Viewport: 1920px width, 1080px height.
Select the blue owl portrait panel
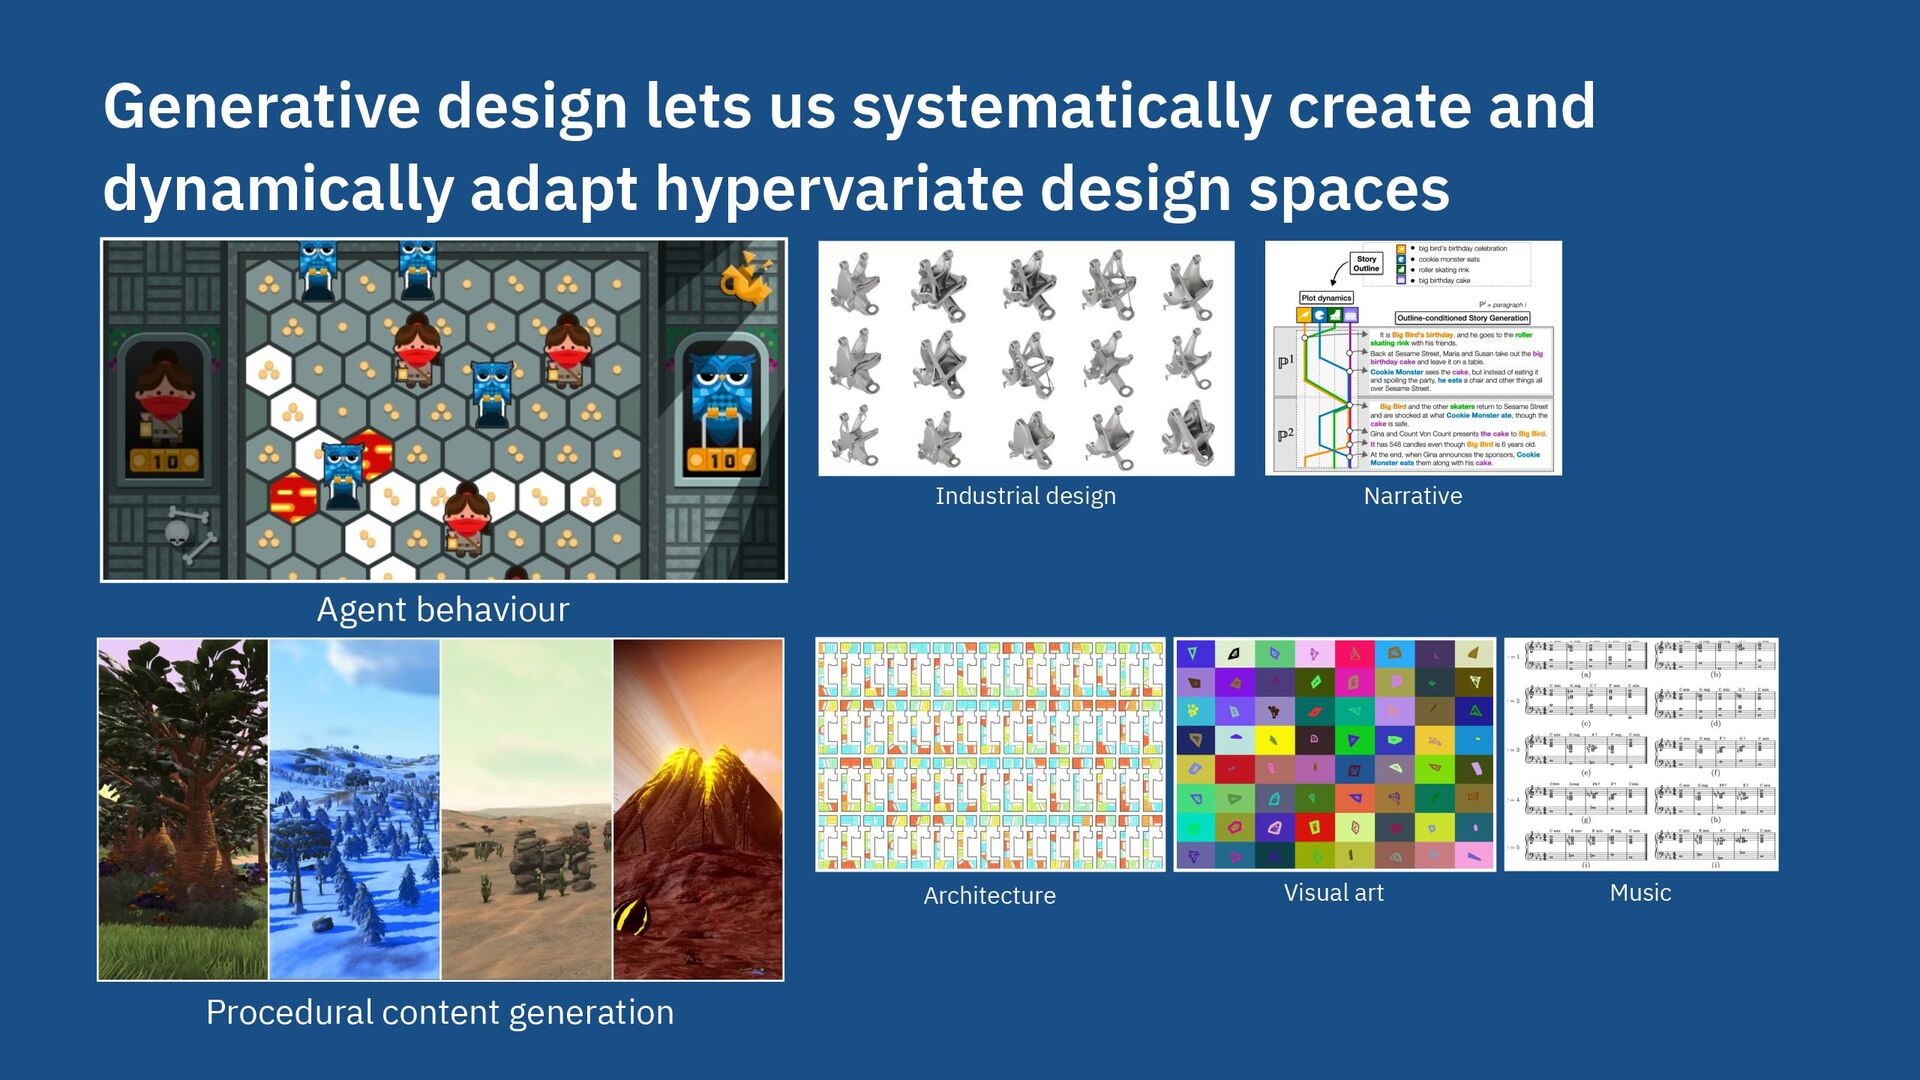[722, 405]
